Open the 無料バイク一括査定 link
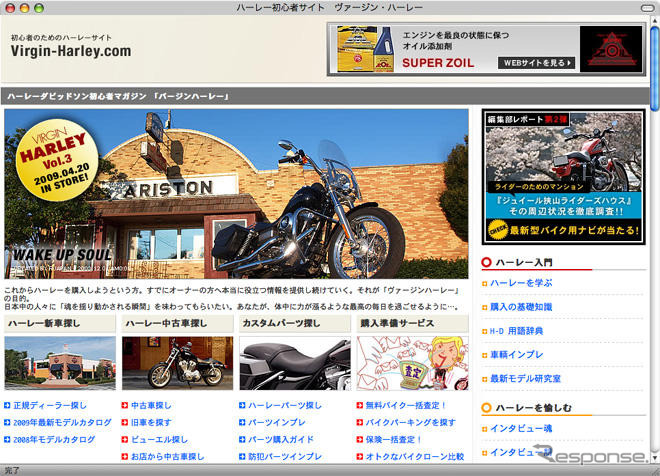The width and height of the screenshot is (660, 476). tap(406, 405)
